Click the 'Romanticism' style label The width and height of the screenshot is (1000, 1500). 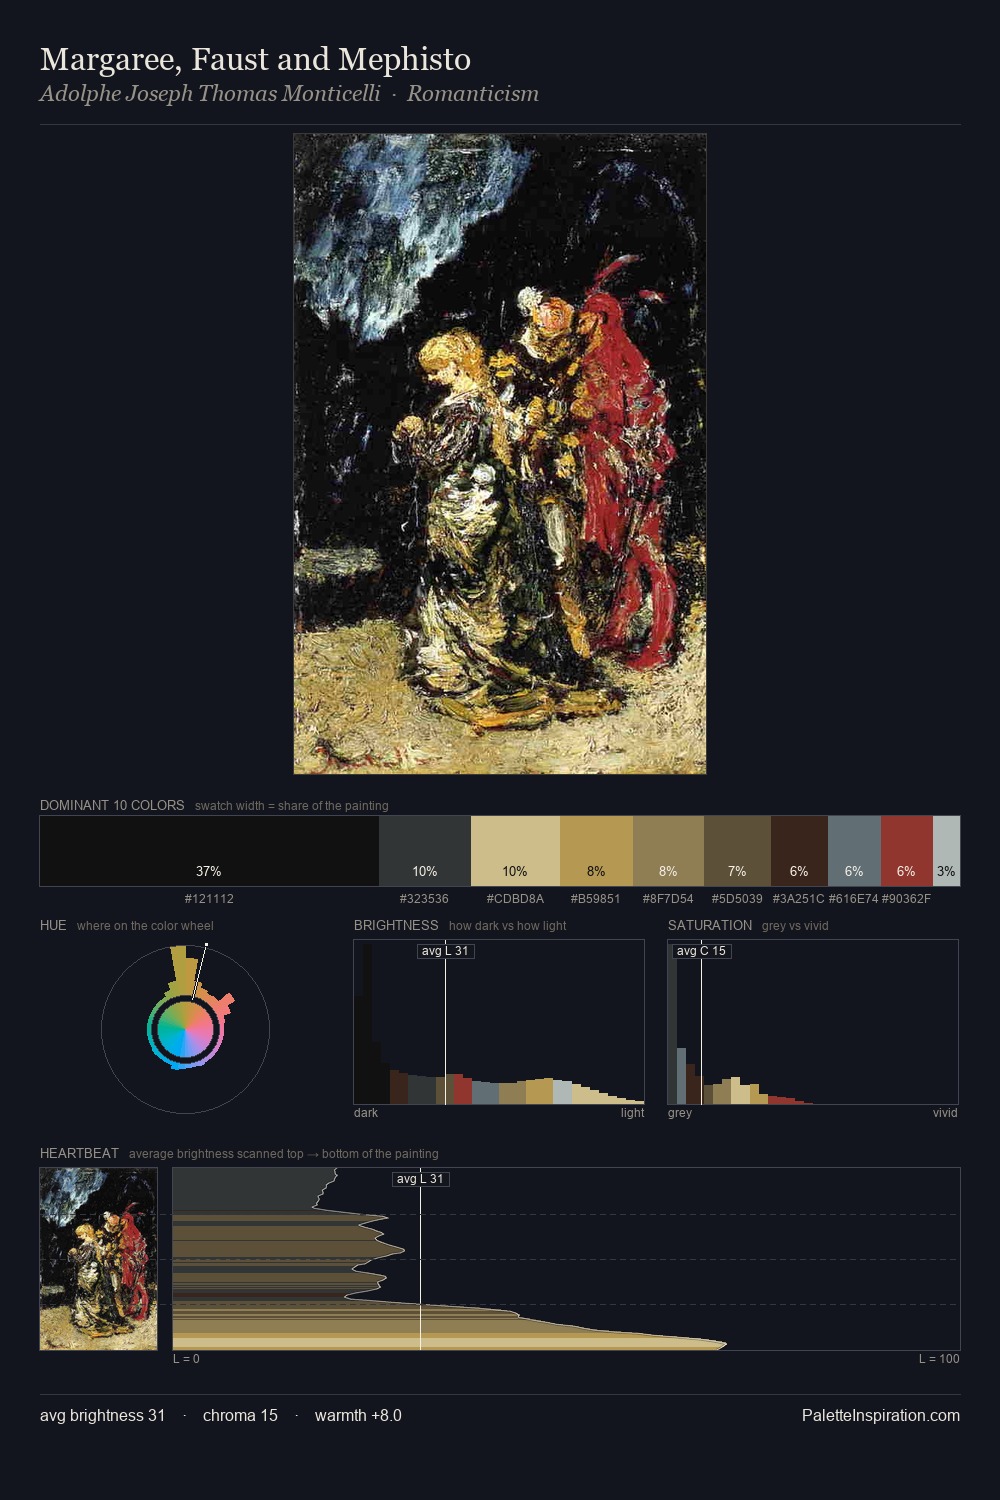[472, 94]
